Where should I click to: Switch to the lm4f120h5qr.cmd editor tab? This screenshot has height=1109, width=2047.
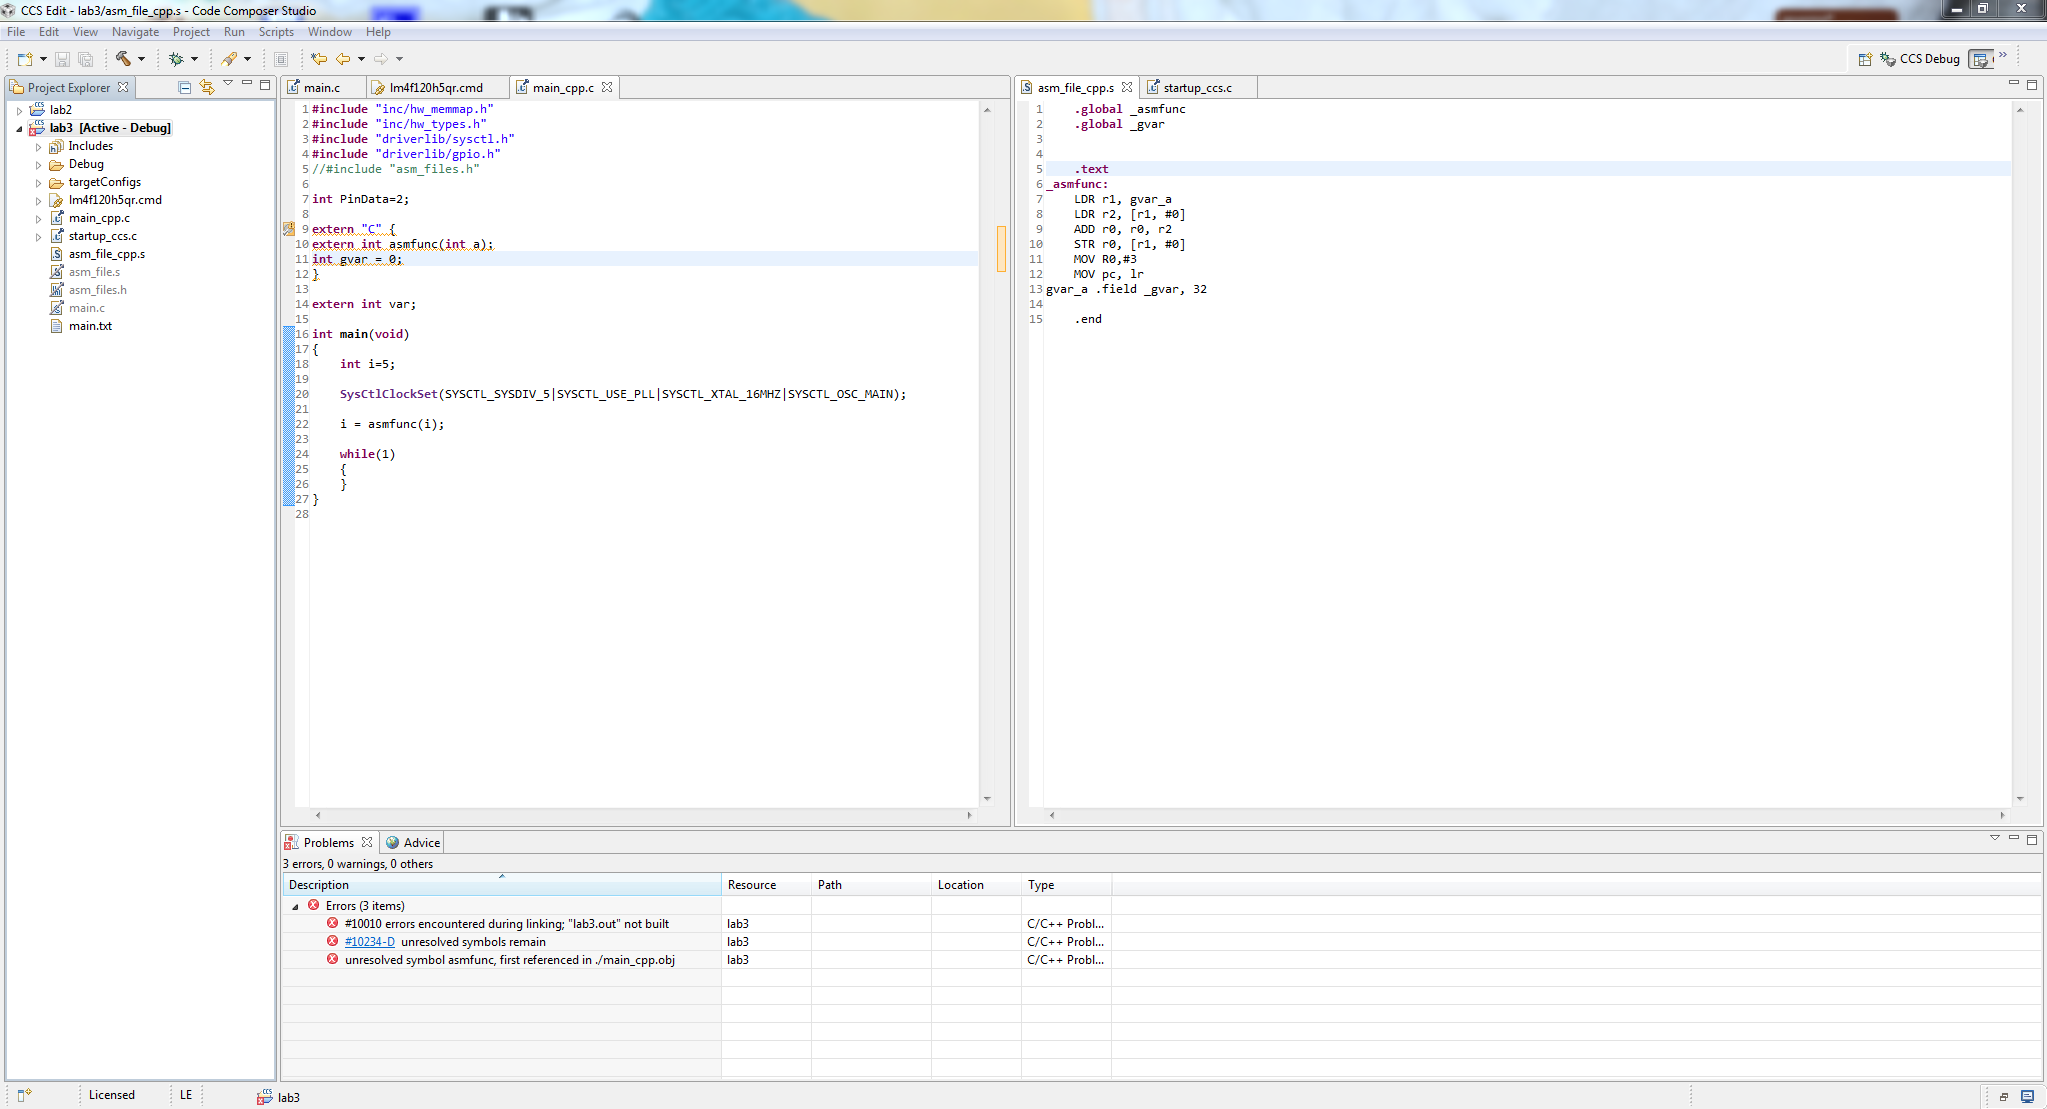pyautogui.click(x=435, y=87)
